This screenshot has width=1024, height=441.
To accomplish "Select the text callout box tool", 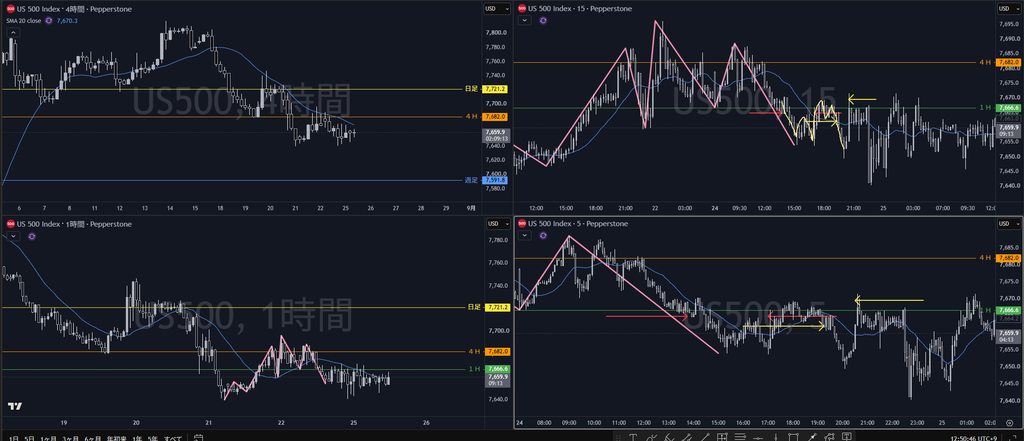I will [x=846, y=437].
